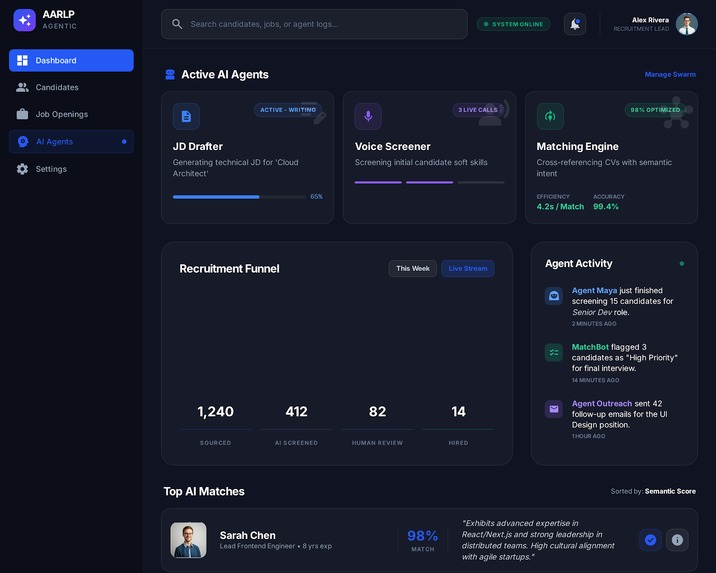Click the 99.4% accuracy value

point(606,207)
